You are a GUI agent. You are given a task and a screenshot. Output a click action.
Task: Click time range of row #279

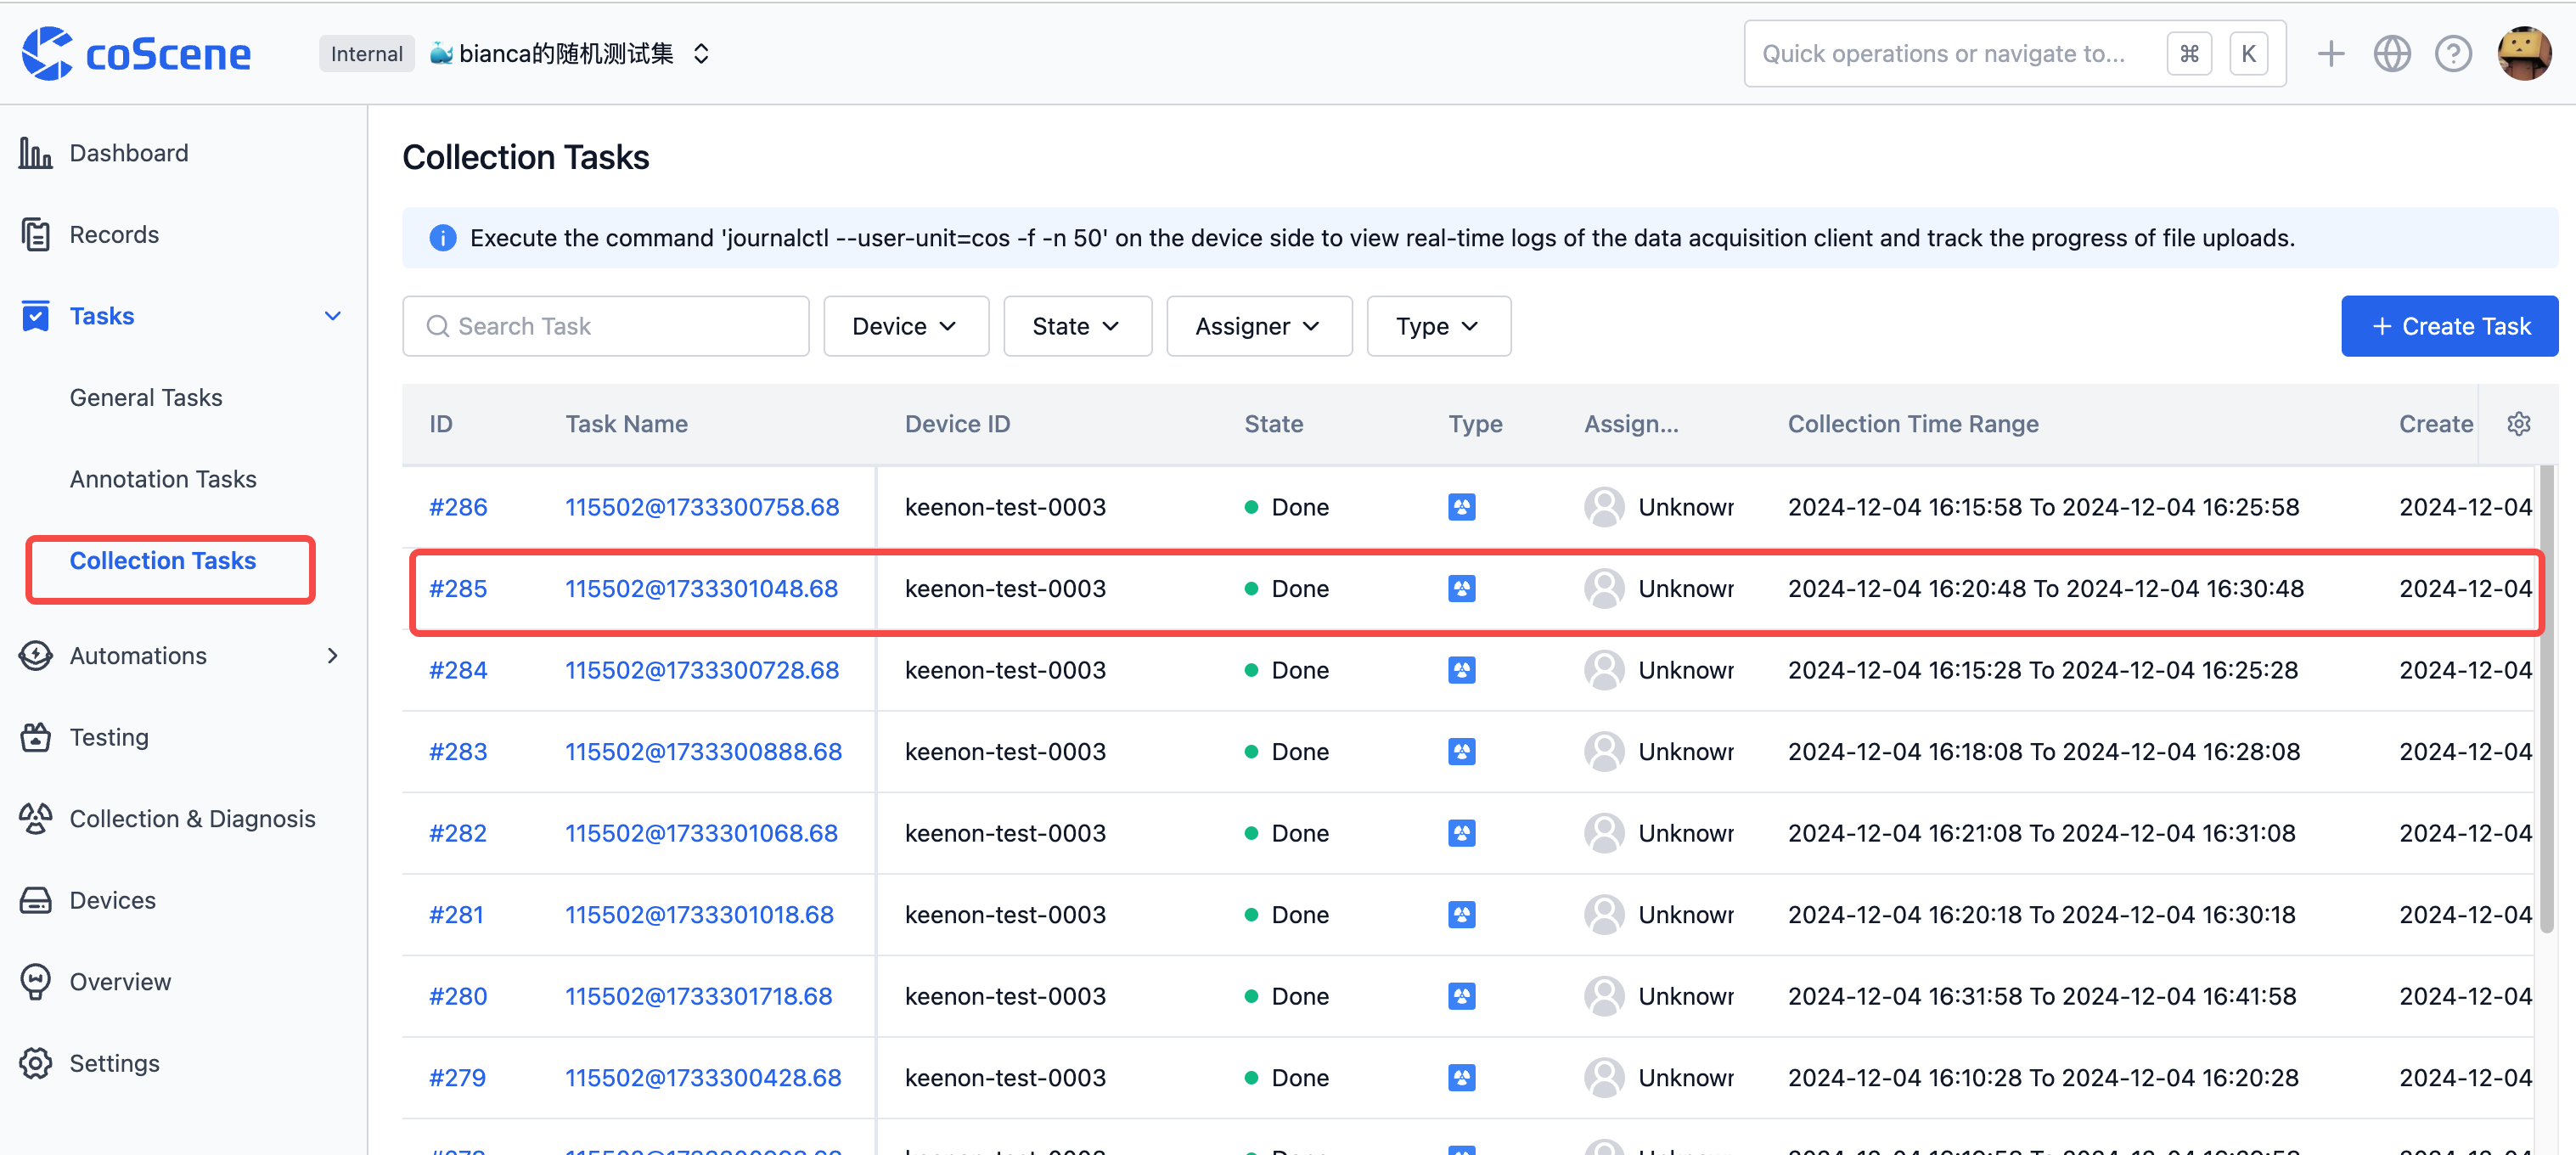pyautogui.click(x=2043, y=1078)
